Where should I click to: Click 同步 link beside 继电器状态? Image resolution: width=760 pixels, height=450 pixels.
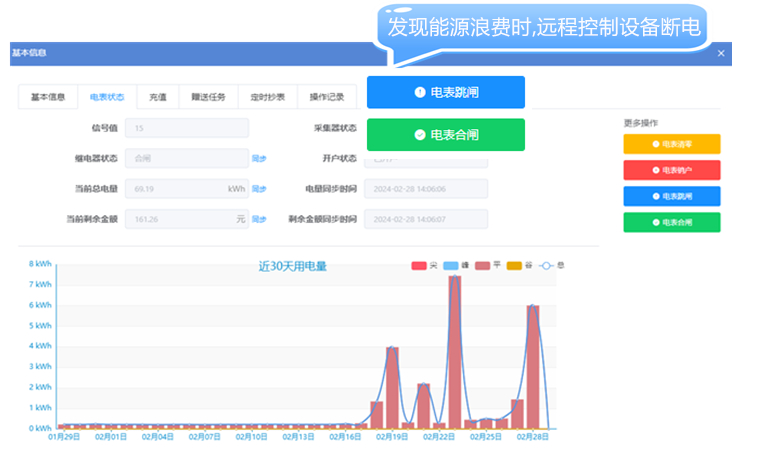[258, 158]
